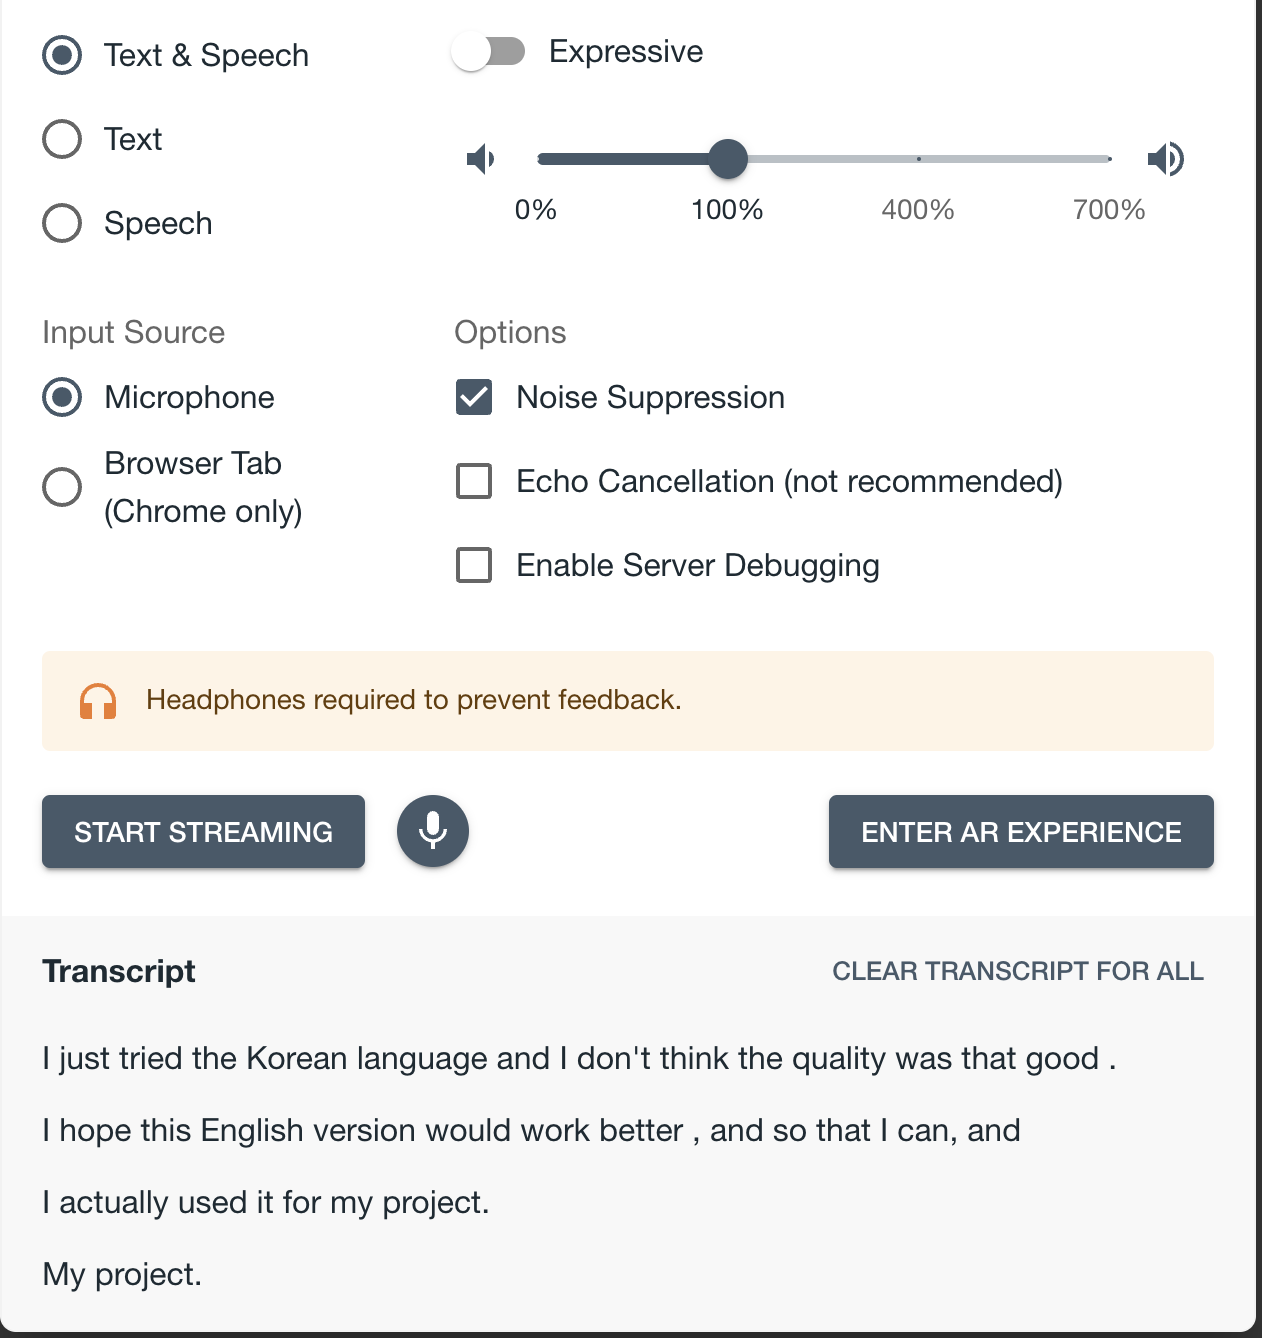This screenshot has height=1338, width=1262.
Task: Click the transcript line saying My project
Action: tap(122, 1274)
